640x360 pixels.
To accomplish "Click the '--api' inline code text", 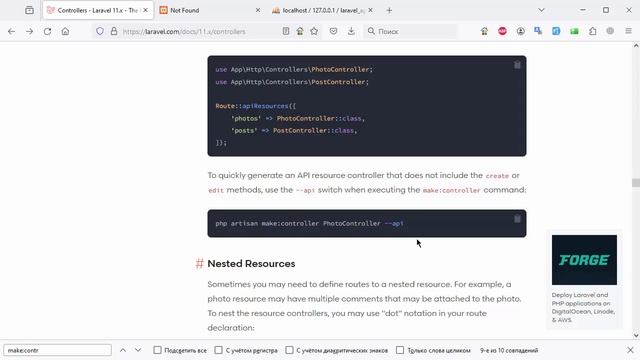I will pos(305,190).
